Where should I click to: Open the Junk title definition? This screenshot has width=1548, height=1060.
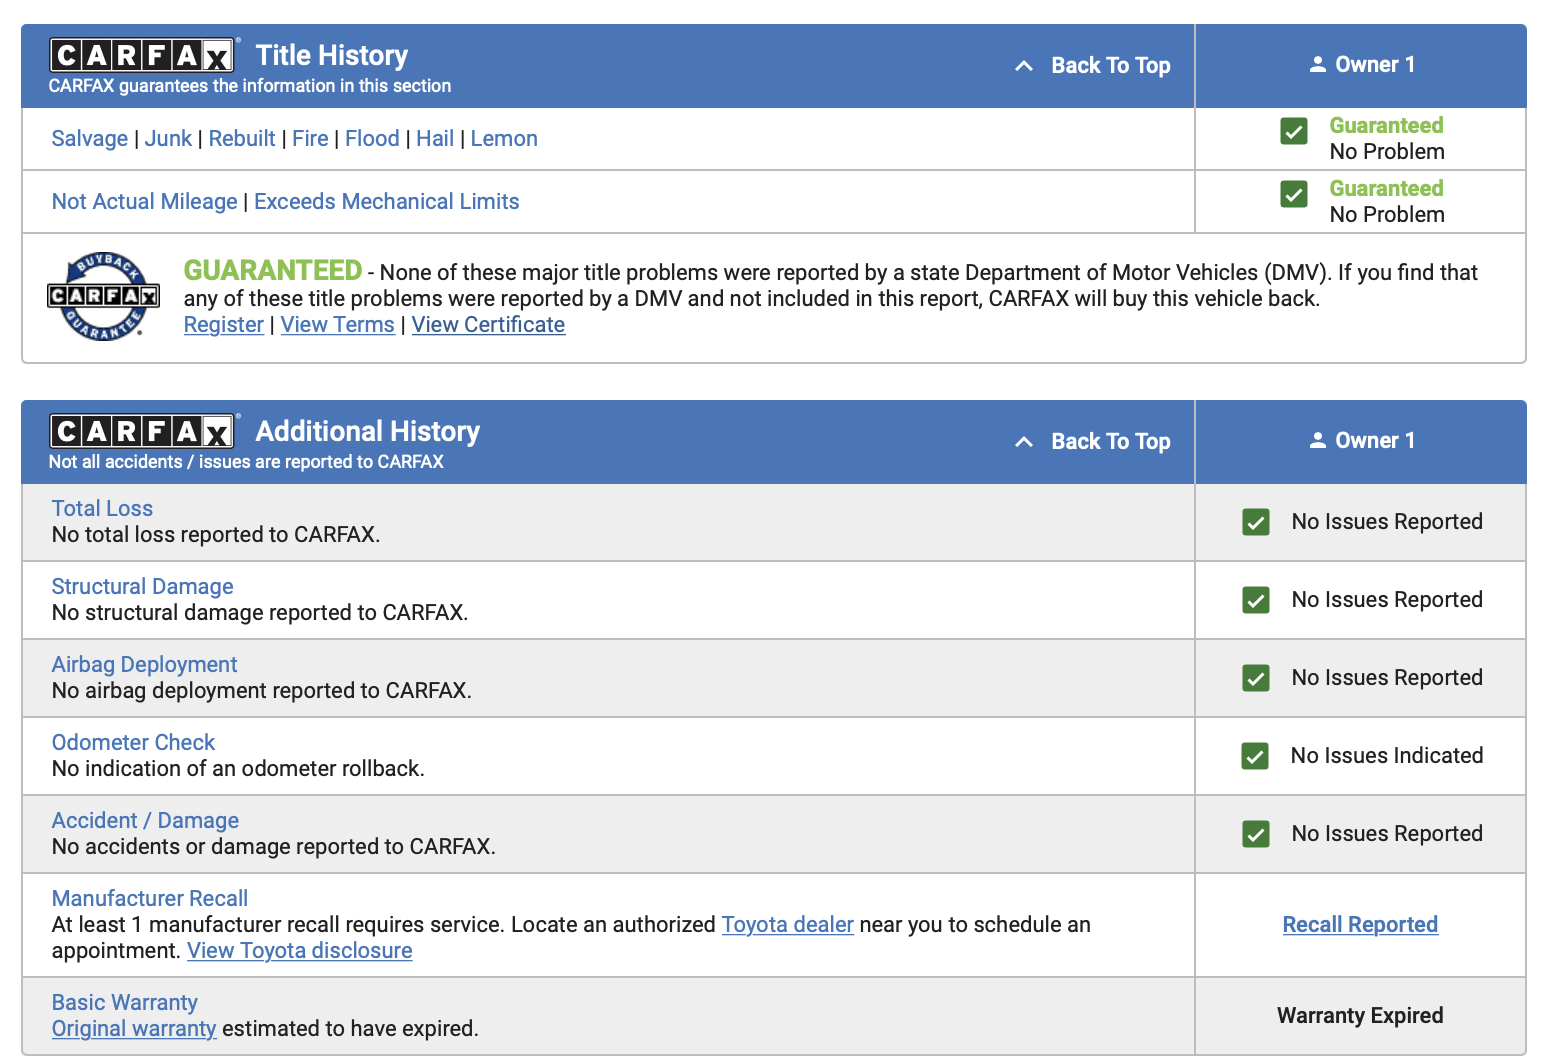point(168,139)
